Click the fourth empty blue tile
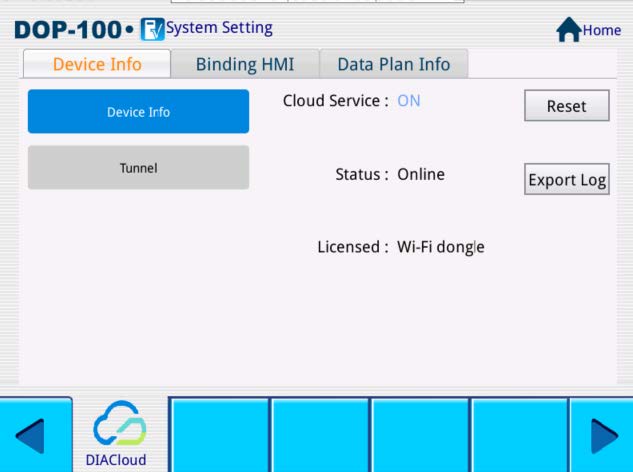The height and width of the screenshot is (472, 633). pos(519,435)
